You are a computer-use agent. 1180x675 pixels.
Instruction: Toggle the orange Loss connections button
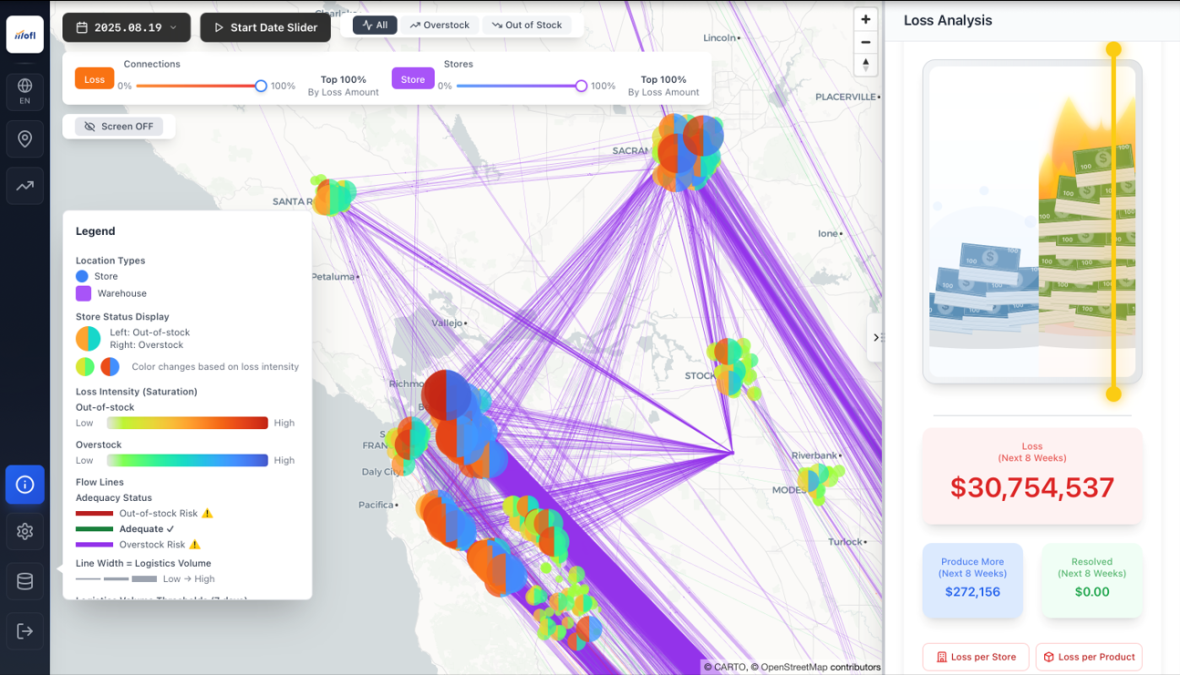pos(95,80)
